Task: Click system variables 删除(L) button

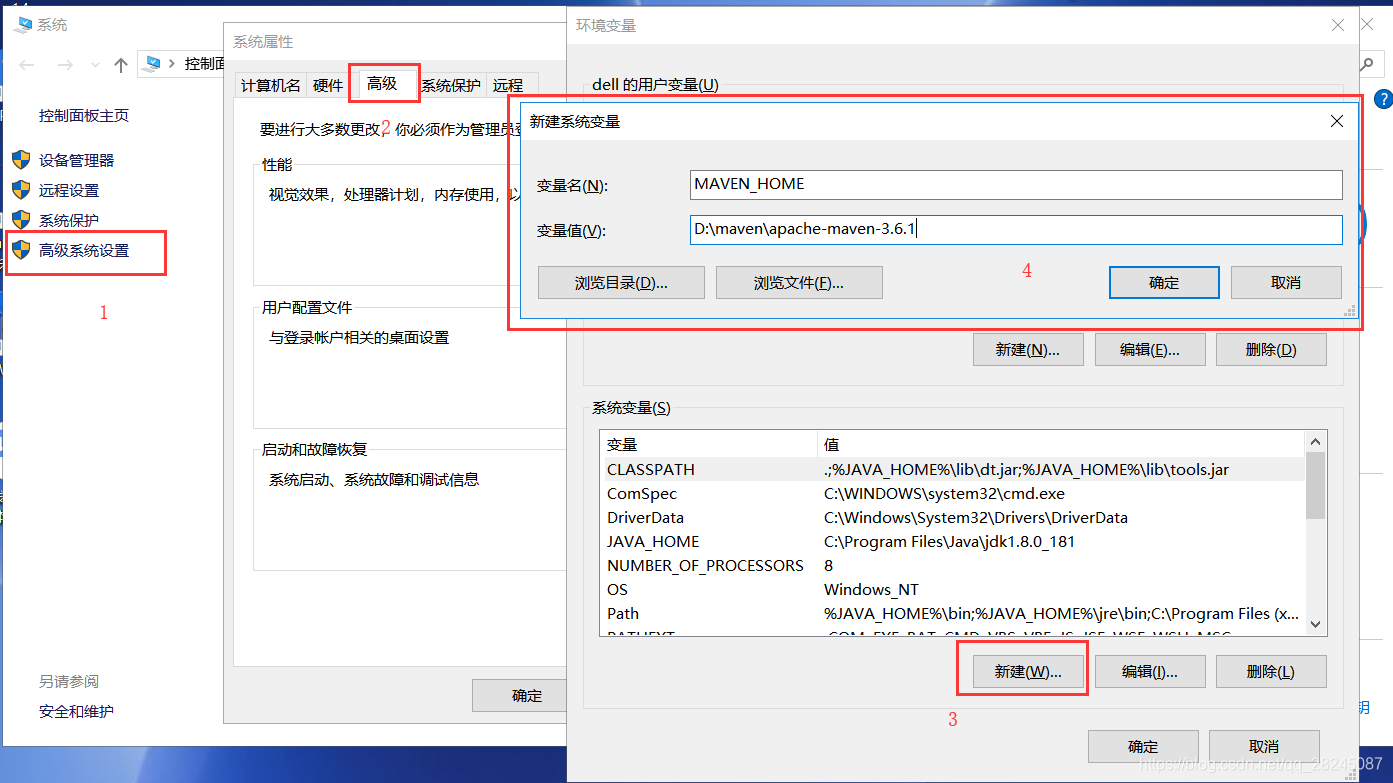Action: (1271, 672)
